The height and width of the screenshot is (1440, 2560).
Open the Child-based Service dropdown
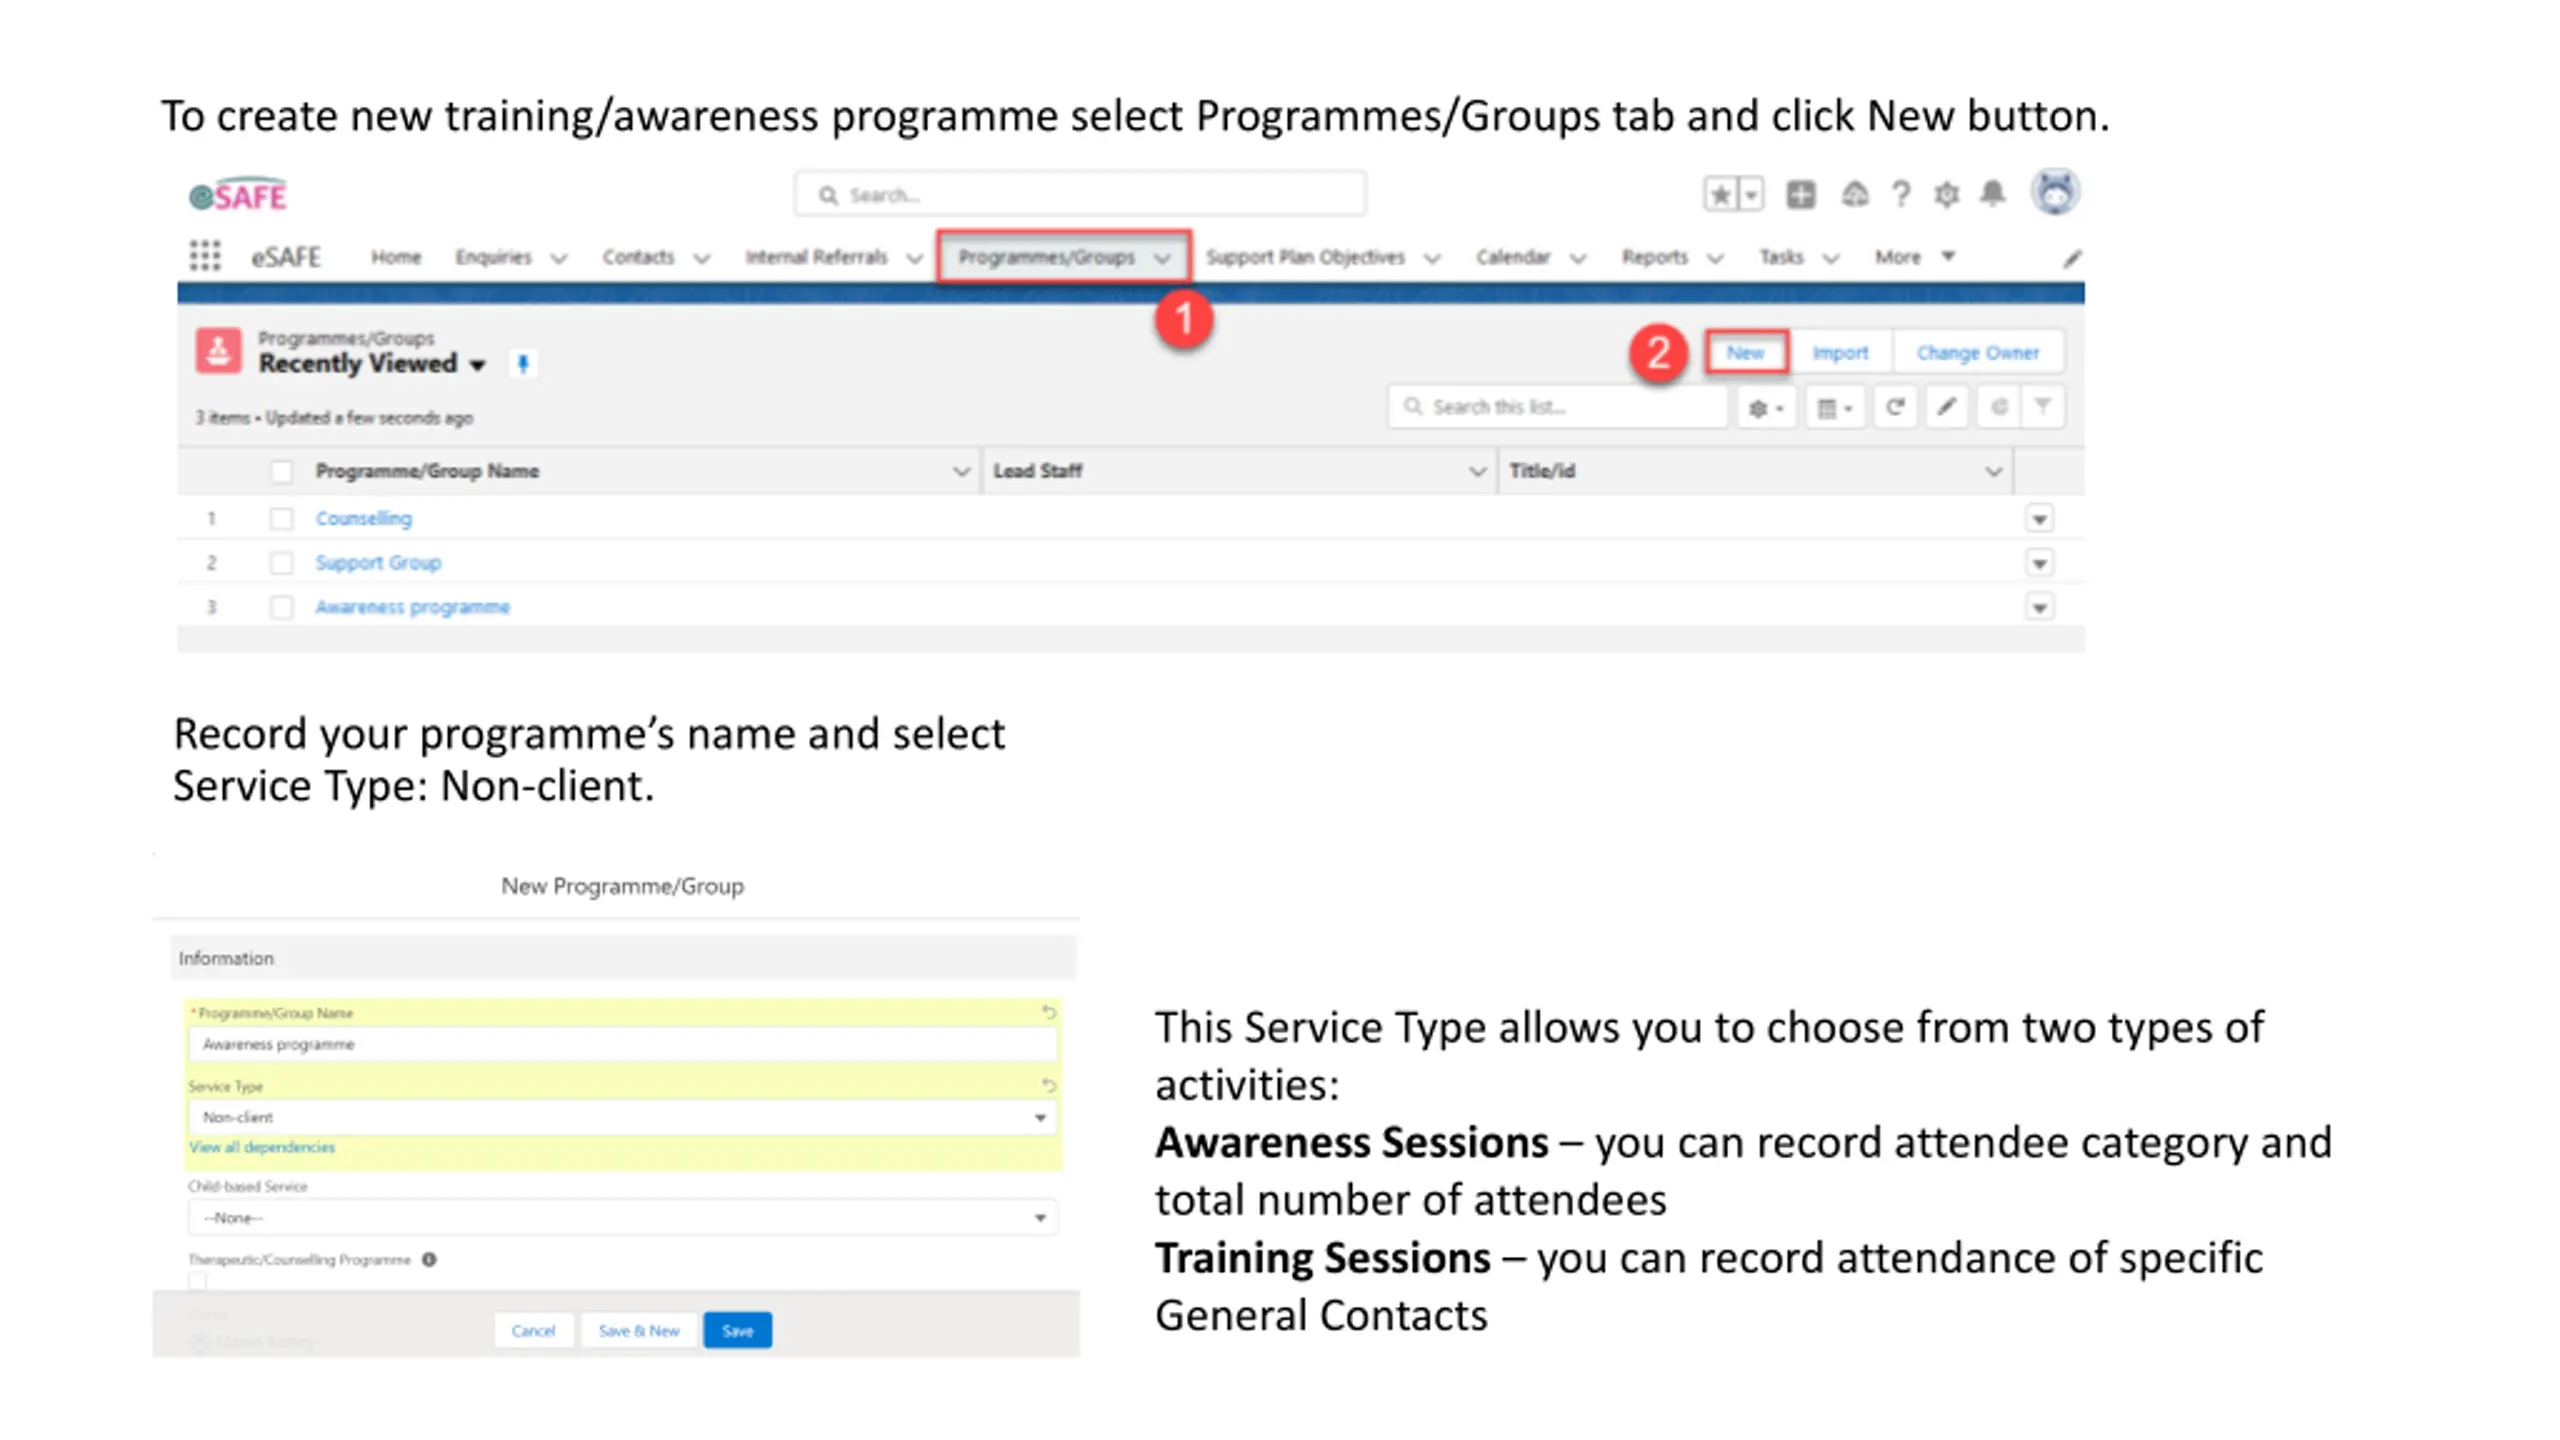click(622, 1217)
